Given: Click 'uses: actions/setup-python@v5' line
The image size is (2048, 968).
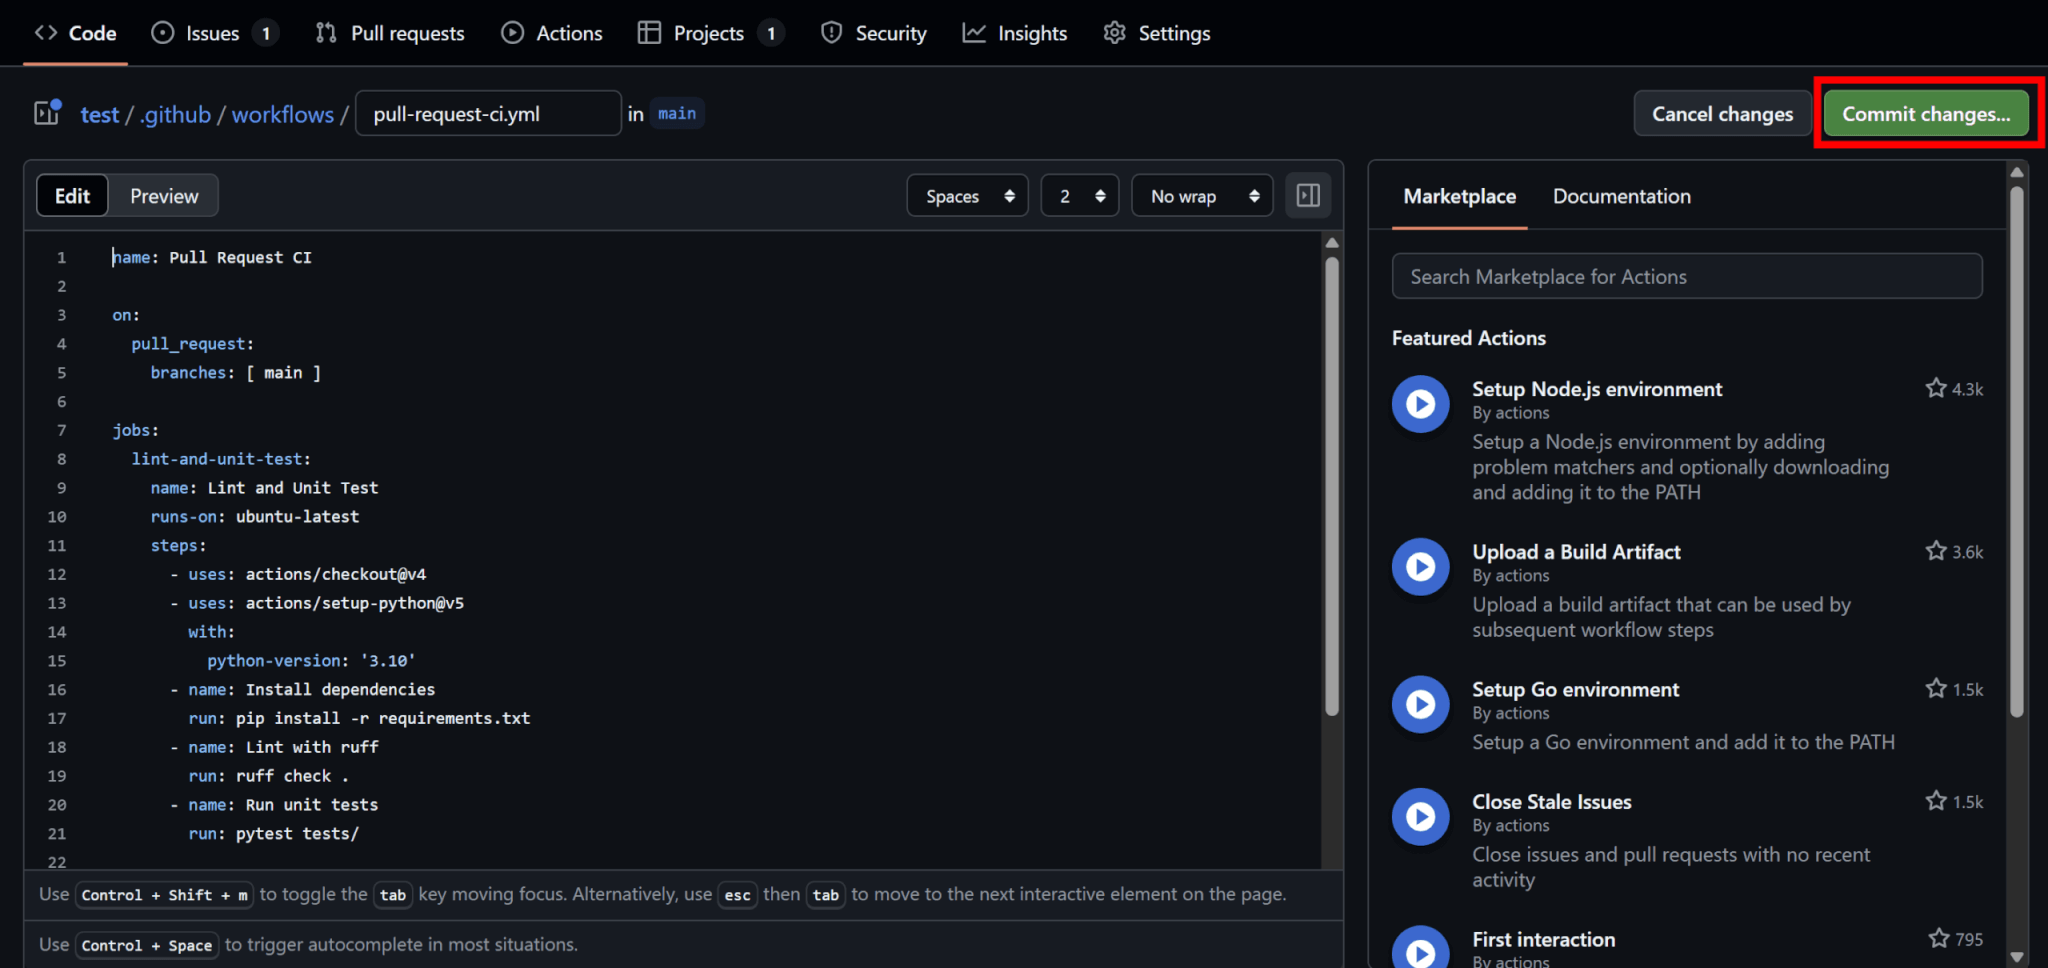Looking at the screenshot, I should [x=317, y=603].
